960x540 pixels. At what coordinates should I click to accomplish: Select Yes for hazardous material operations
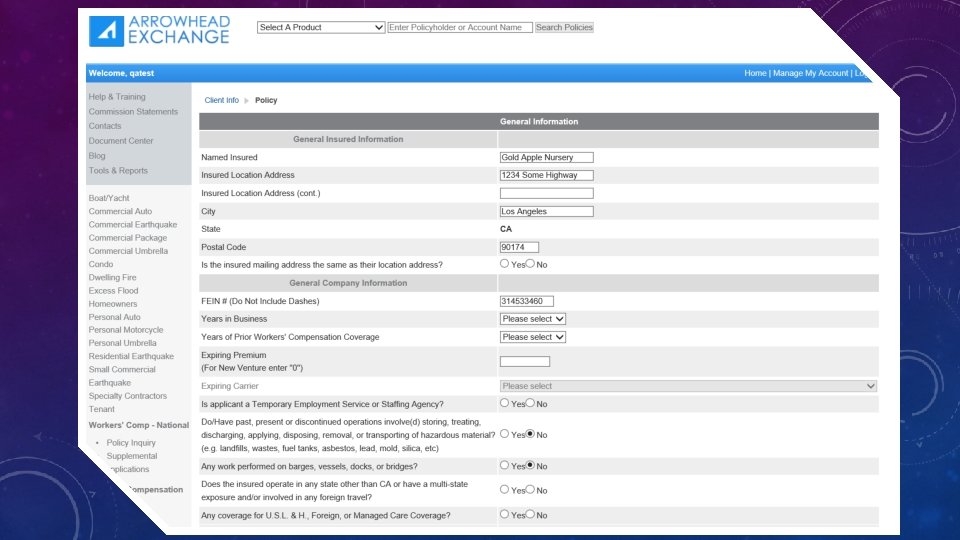click(x=504, y=434)
